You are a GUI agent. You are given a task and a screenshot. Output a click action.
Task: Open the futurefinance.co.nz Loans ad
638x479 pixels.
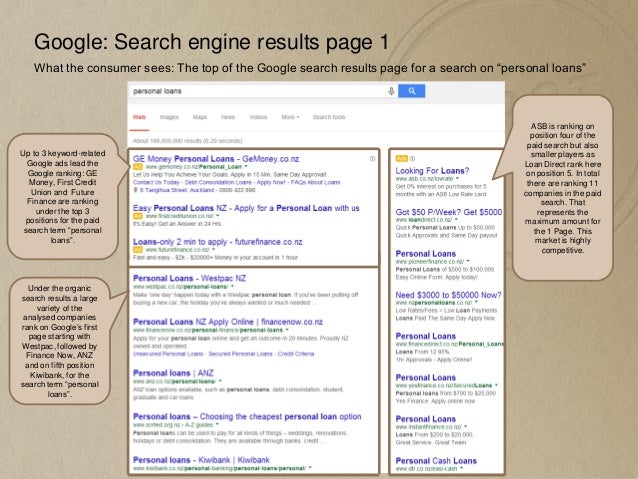click(218, 242)
